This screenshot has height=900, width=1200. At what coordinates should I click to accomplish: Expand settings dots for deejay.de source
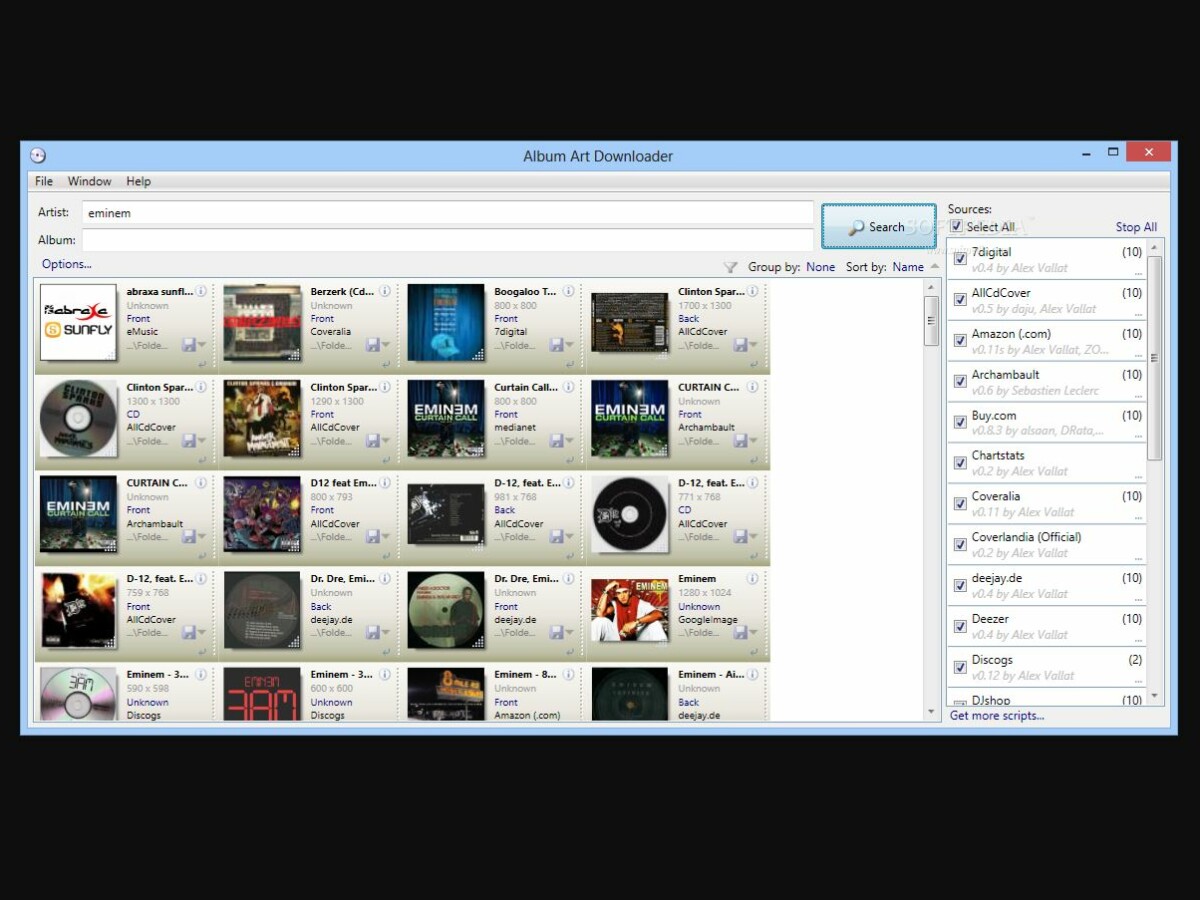[x=1138, y=599]
